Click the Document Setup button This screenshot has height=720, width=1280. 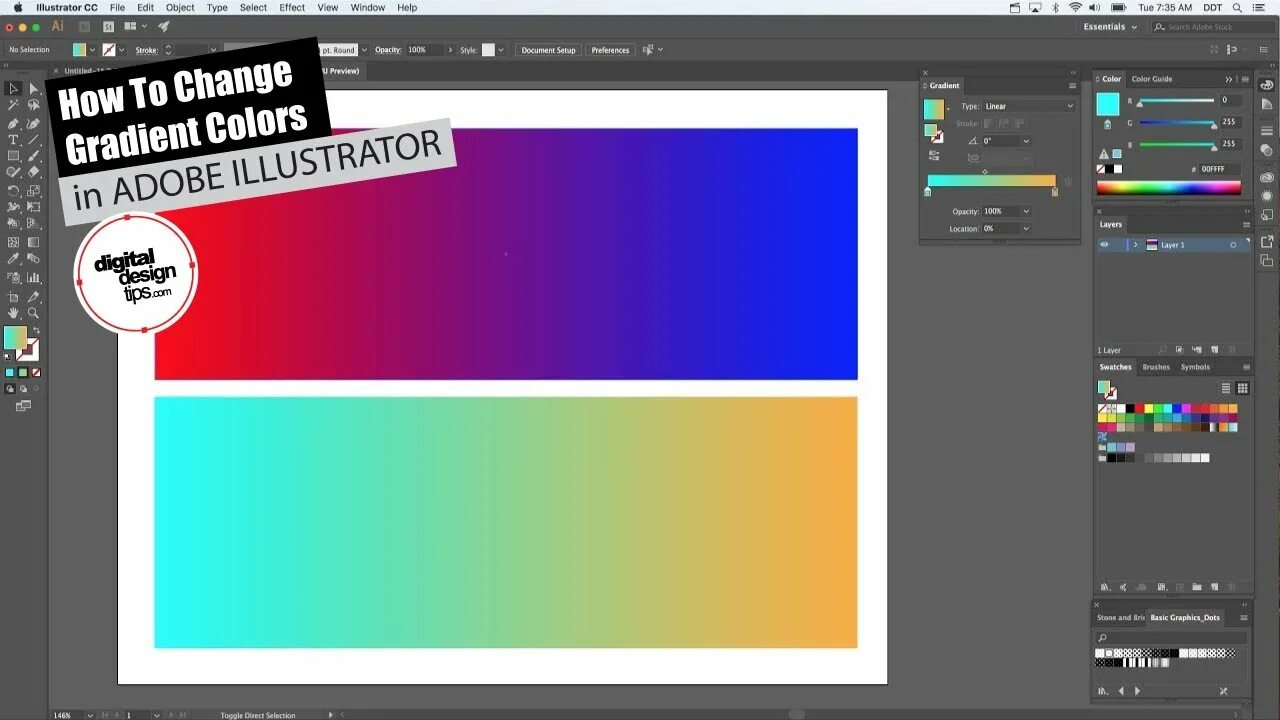click(x=548, y=50)
